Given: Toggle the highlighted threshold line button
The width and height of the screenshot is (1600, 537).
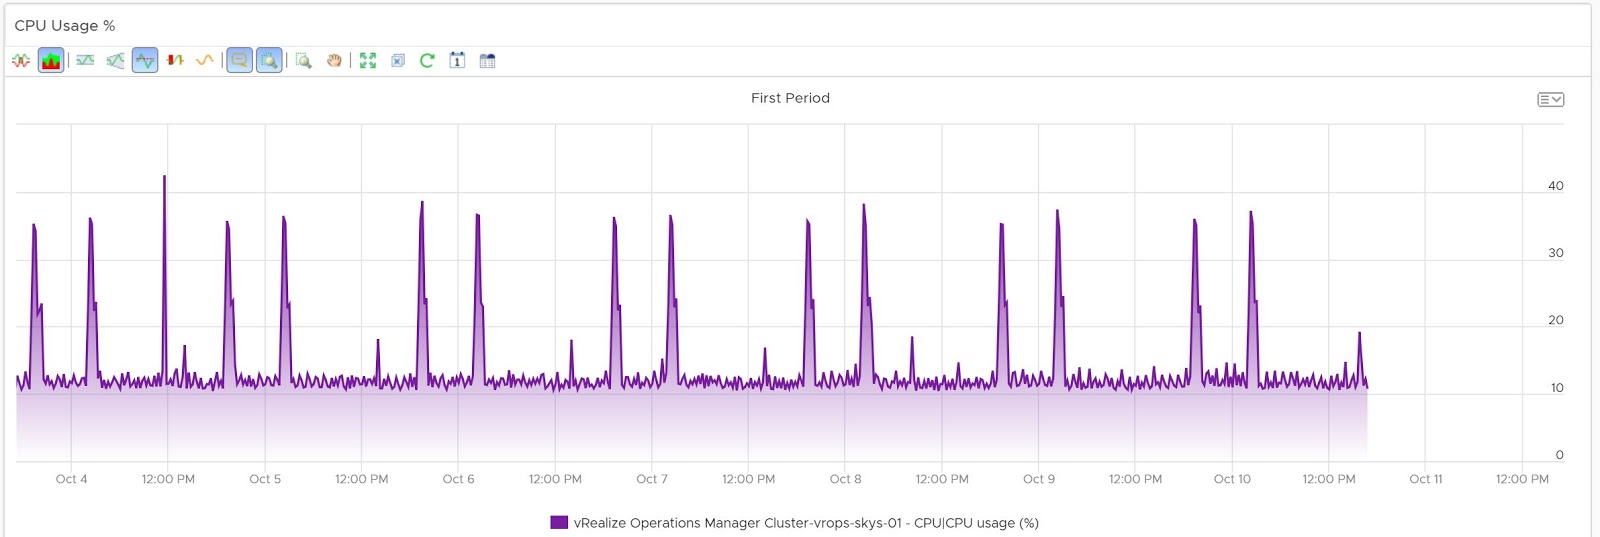Looking at the screenshot, I should (145, 61).
